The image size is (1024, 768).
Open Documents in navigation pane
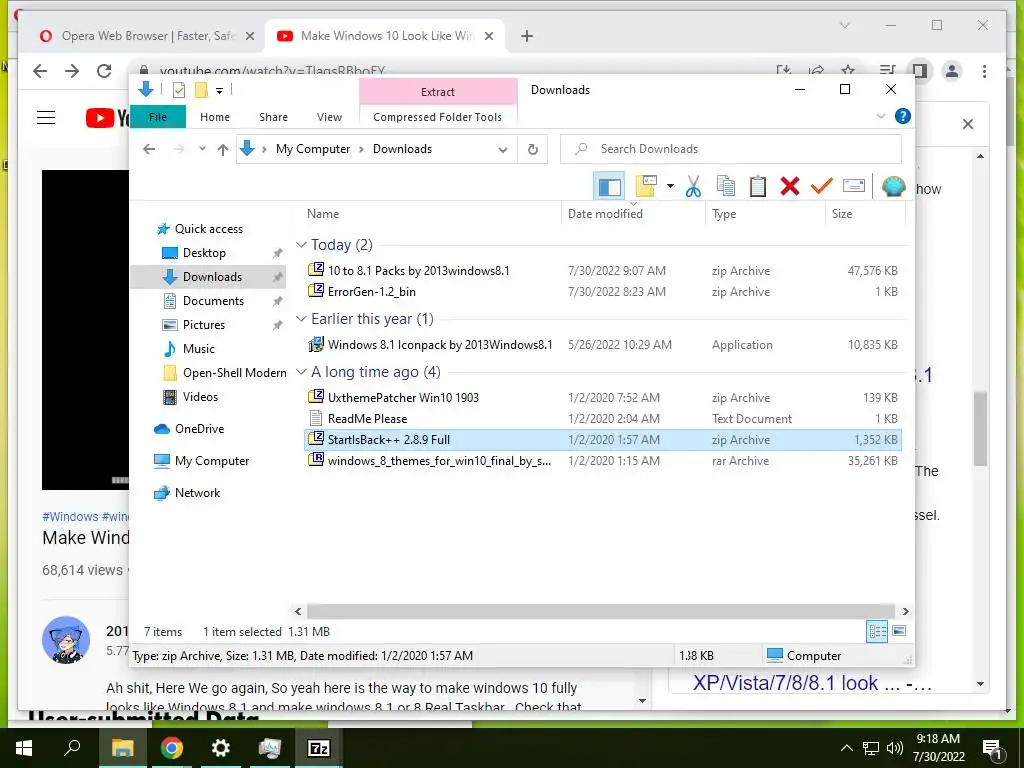tap(213, 300)
